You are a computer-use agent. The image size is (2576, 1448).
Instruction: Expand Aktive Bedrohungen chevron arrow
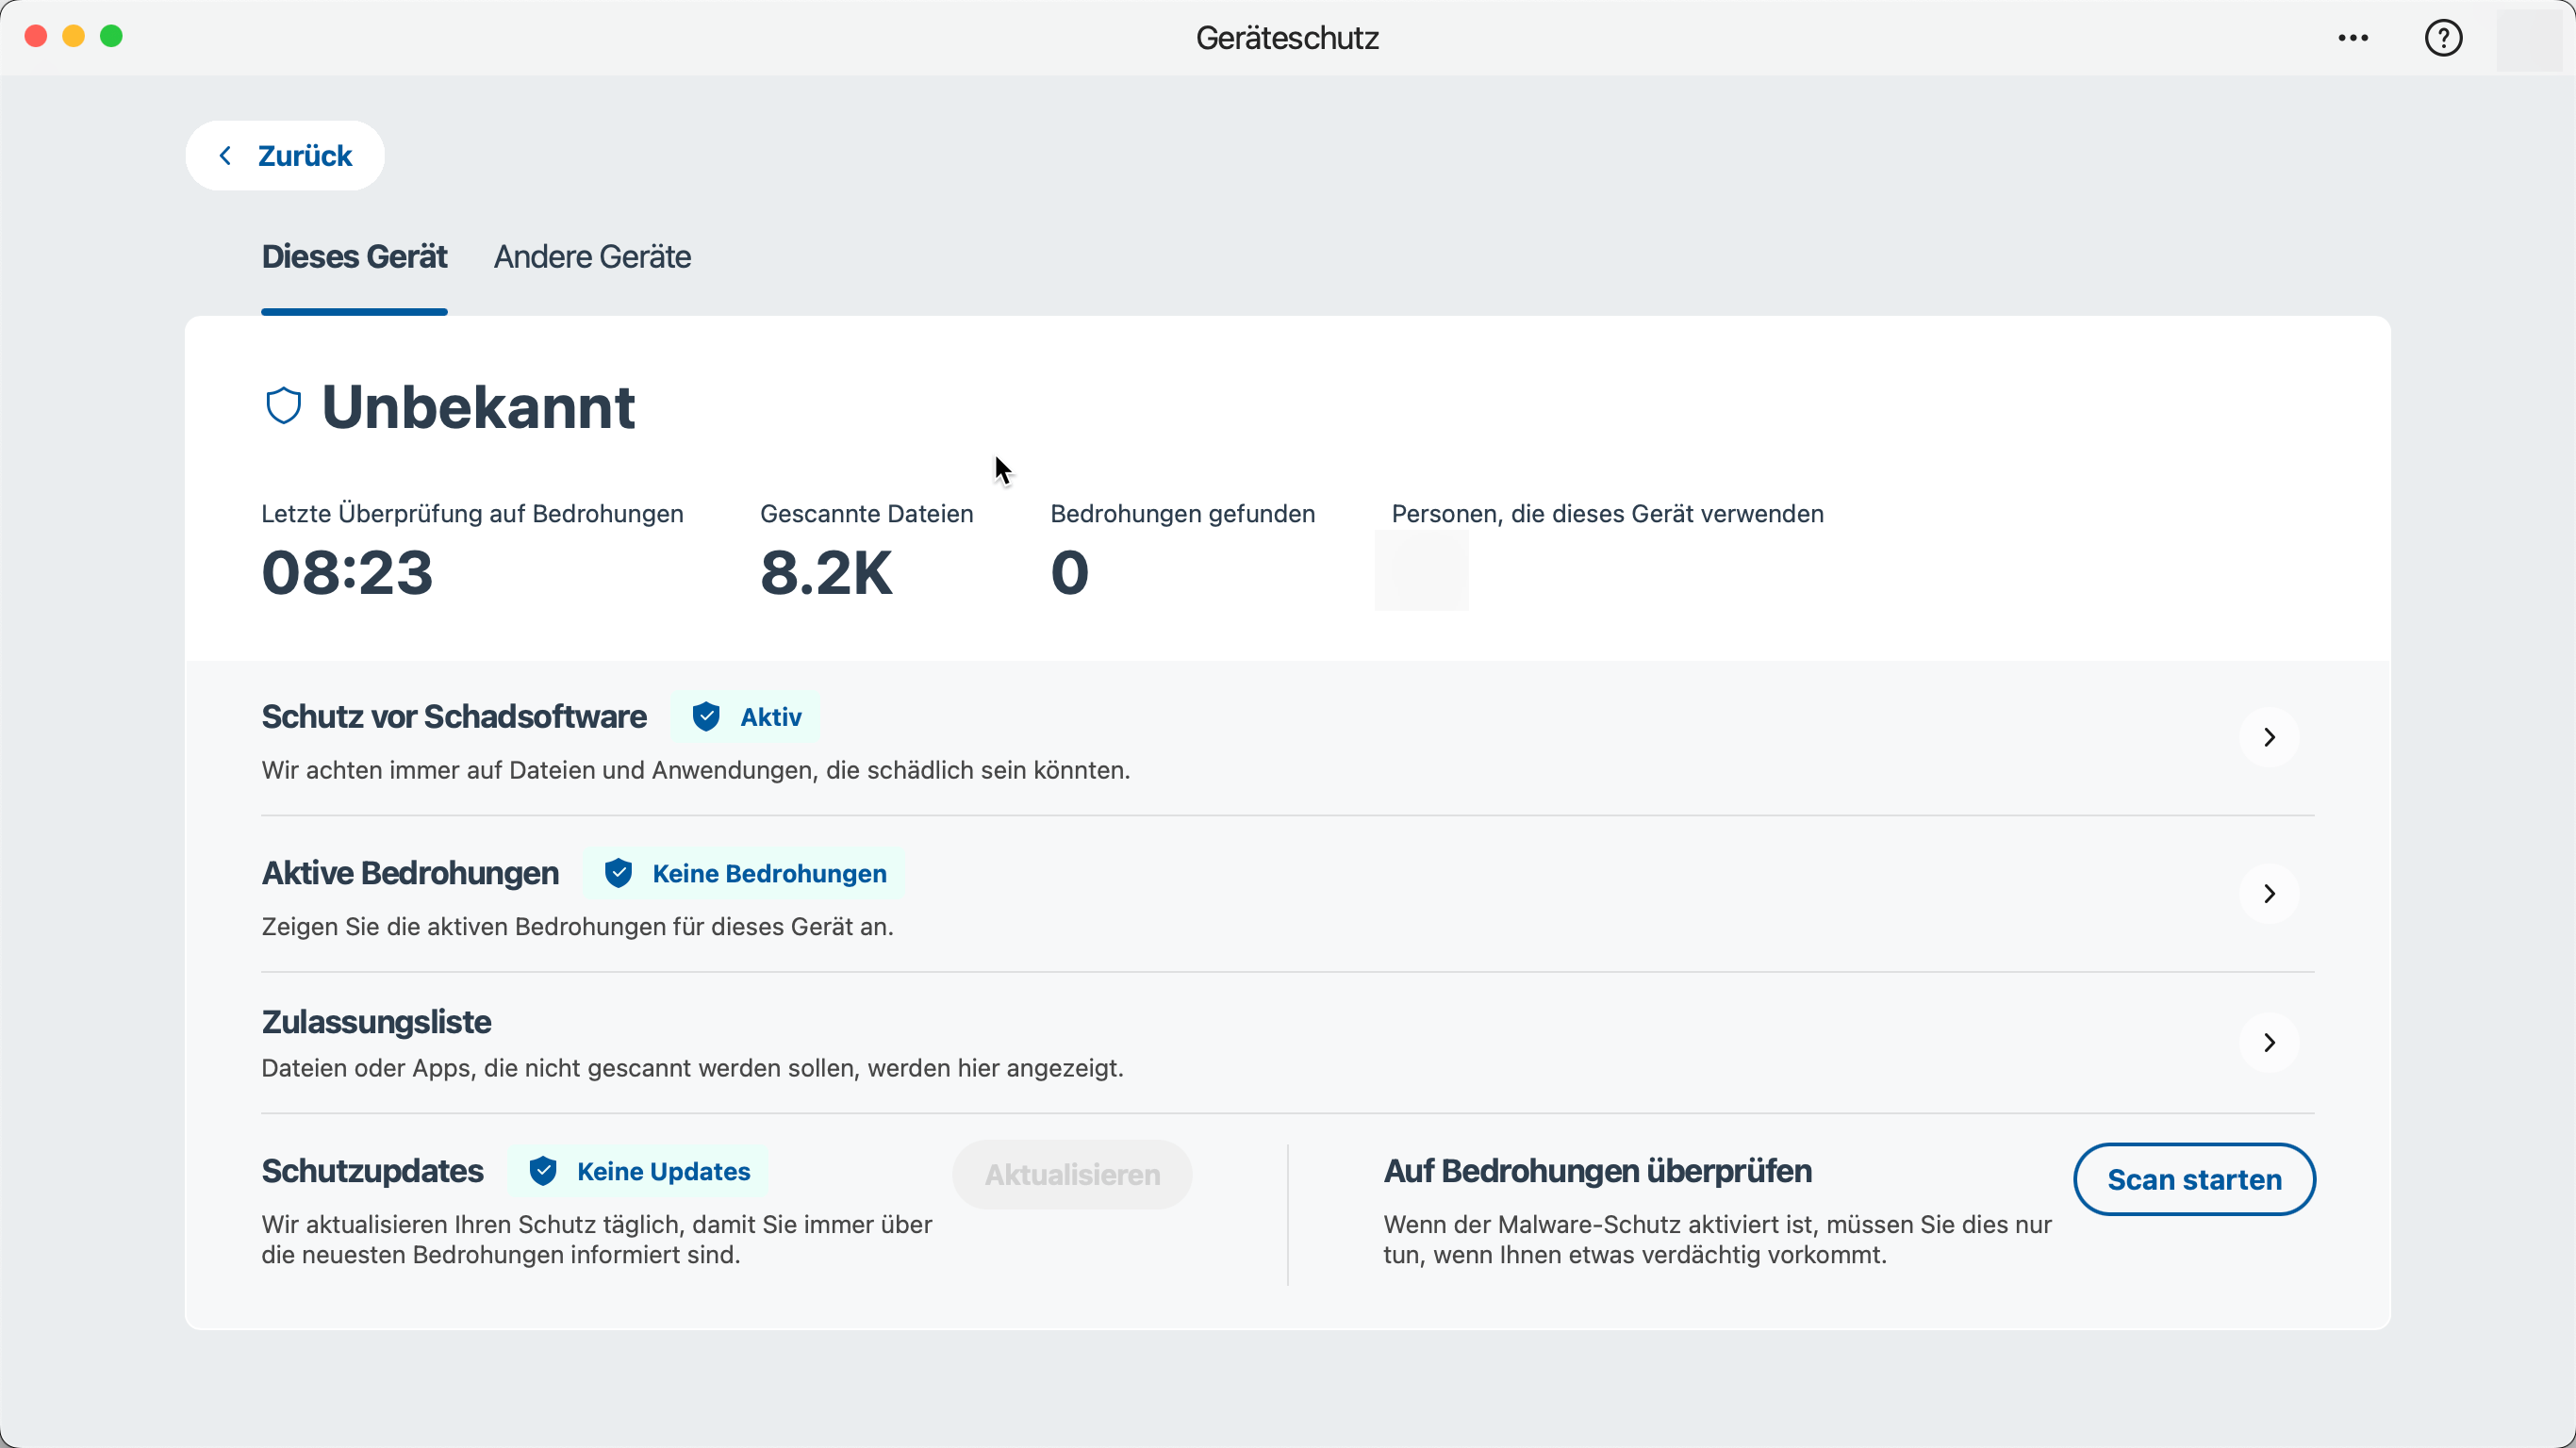2269,894
